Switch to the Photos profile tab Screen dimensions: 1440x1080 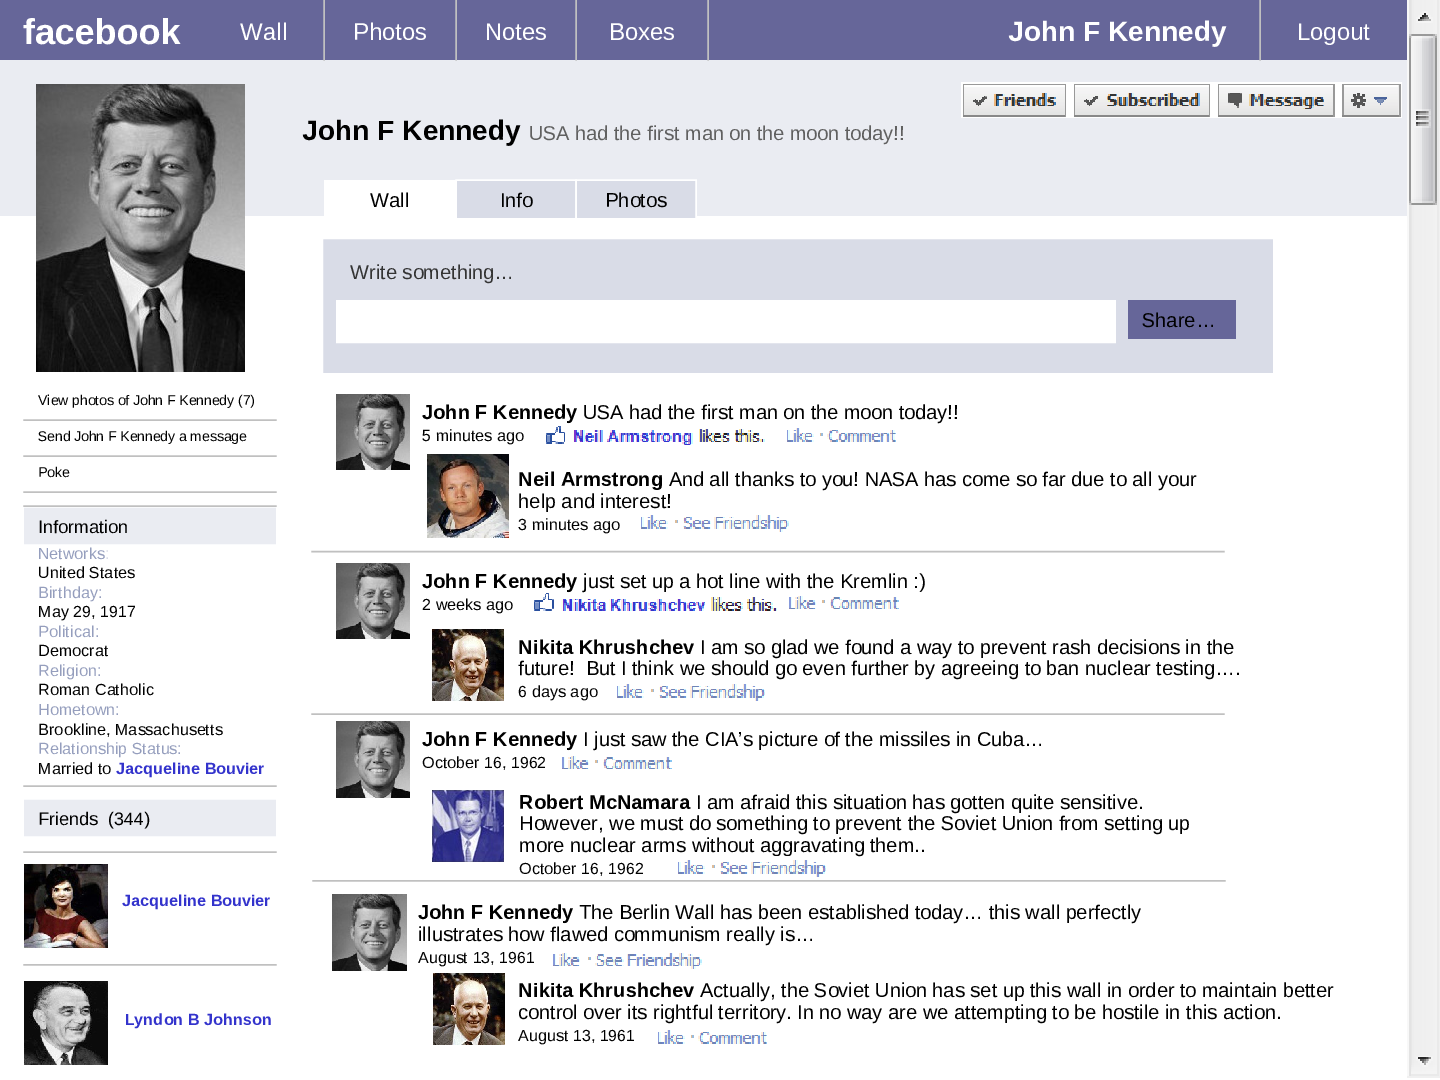tap(636, 200)
